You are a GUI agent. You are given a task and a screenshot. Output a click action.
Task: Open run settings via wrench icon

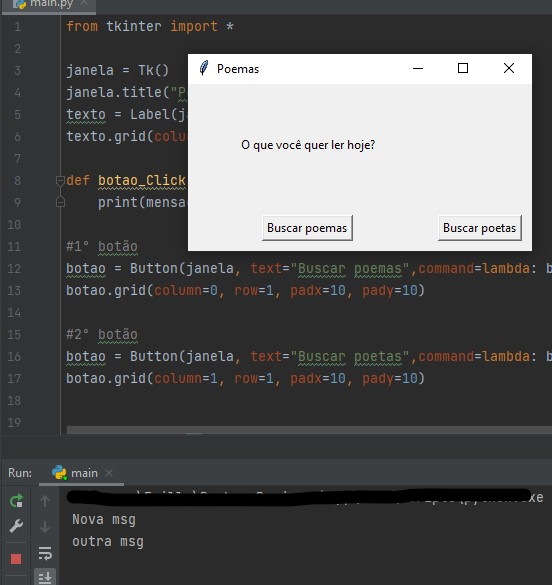pos(16,526)
